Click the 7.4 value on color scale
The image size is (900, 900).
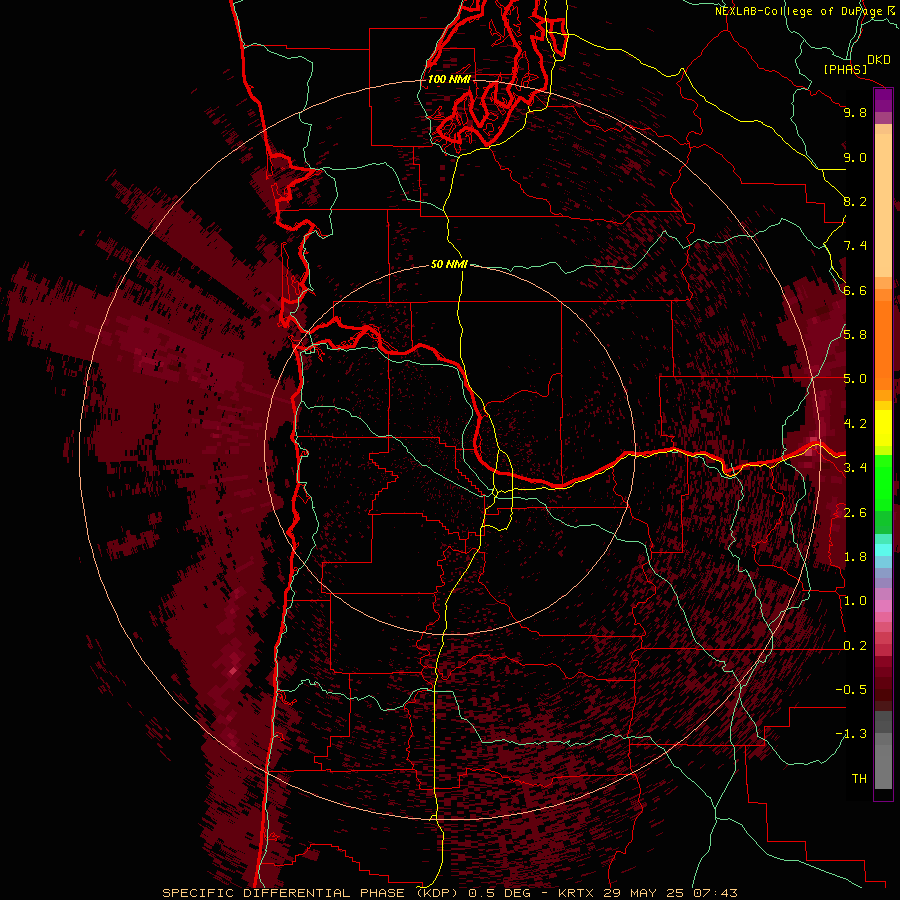tap(855, 246)
